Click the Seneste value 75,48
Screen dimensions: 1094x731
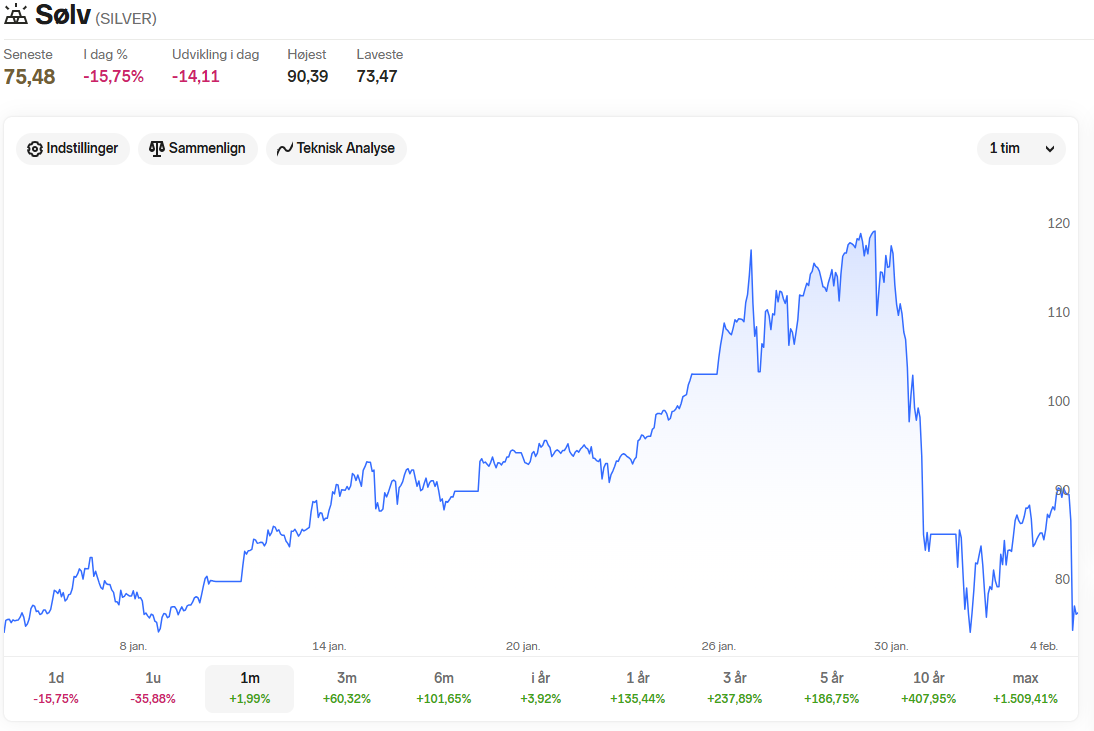[29, 77]
